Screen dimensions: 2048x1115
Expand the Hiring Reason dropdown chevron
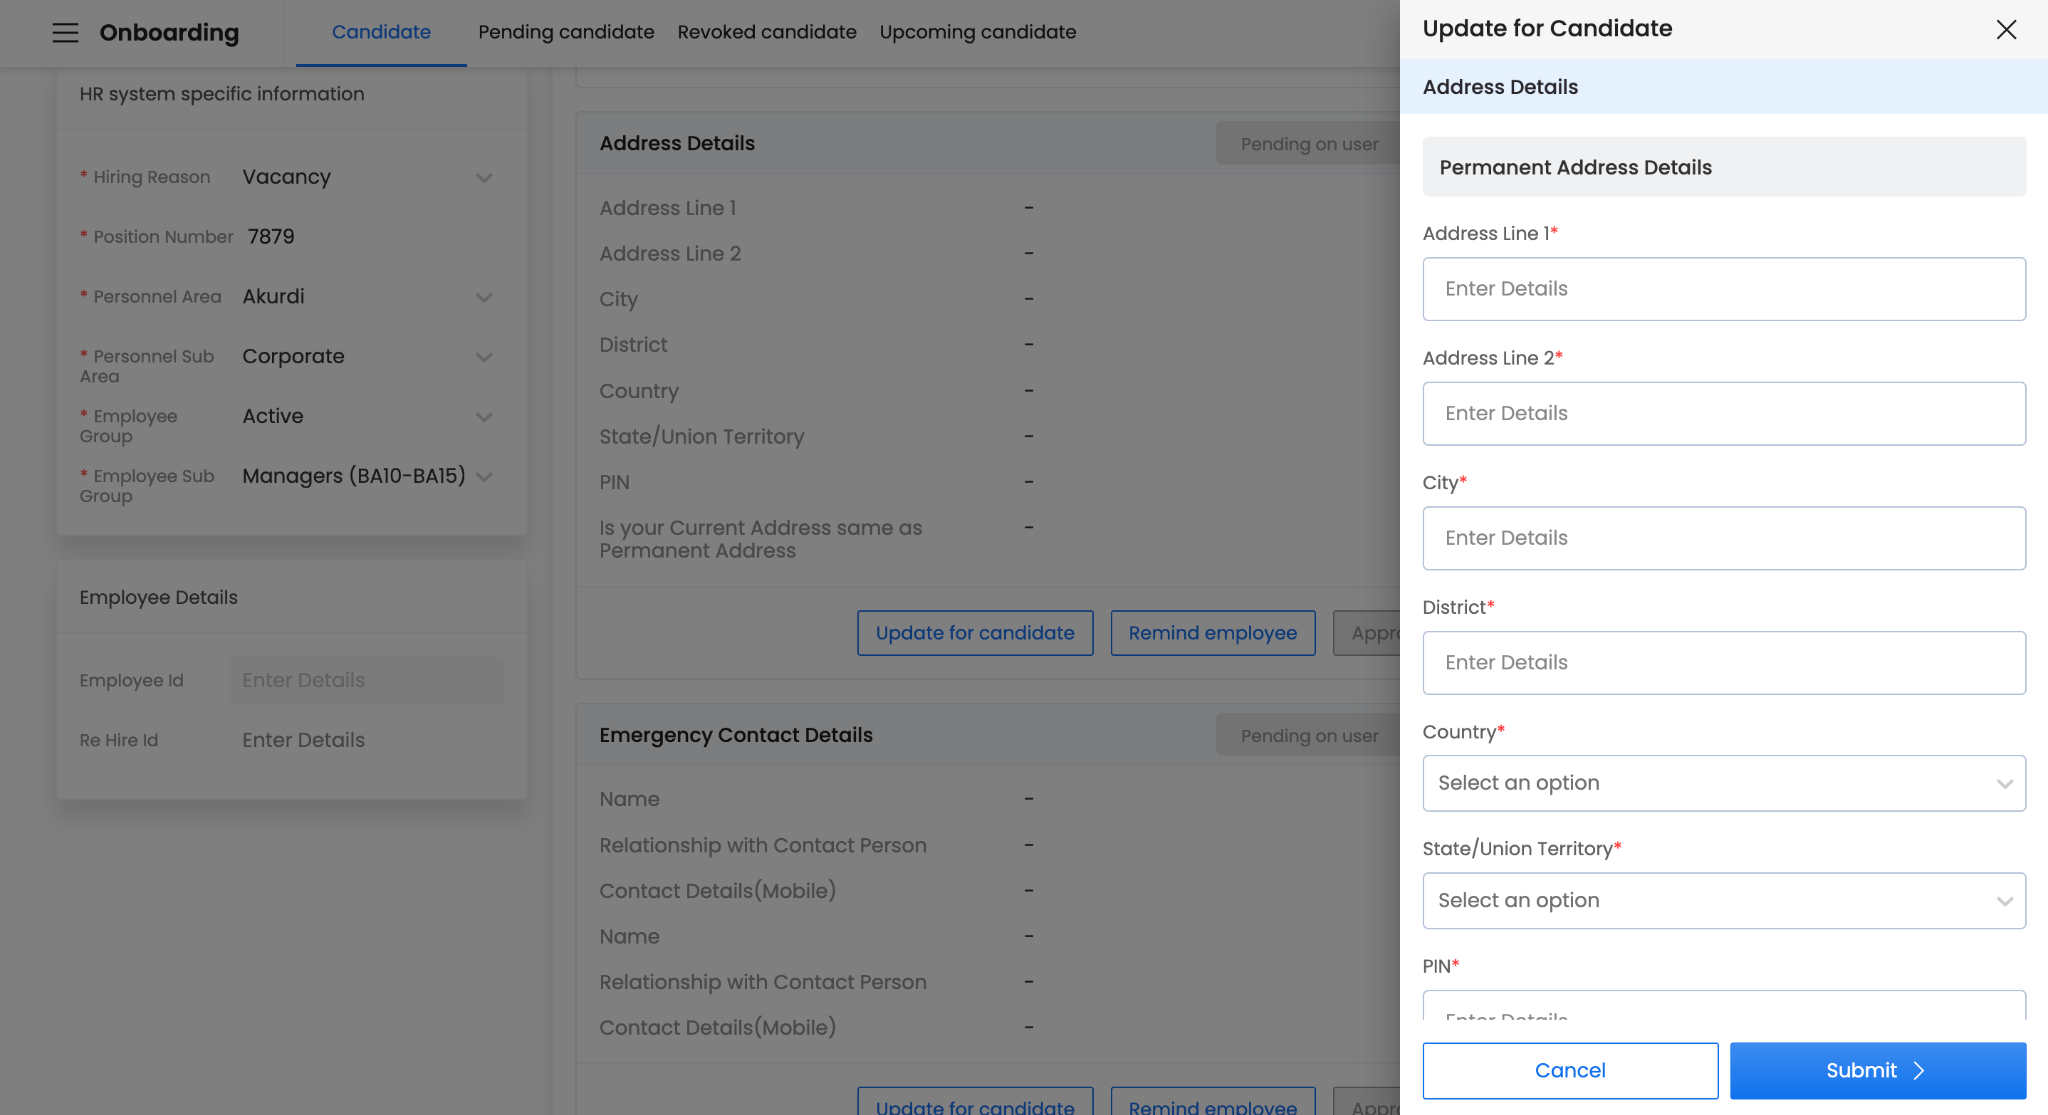pos(484,178)
